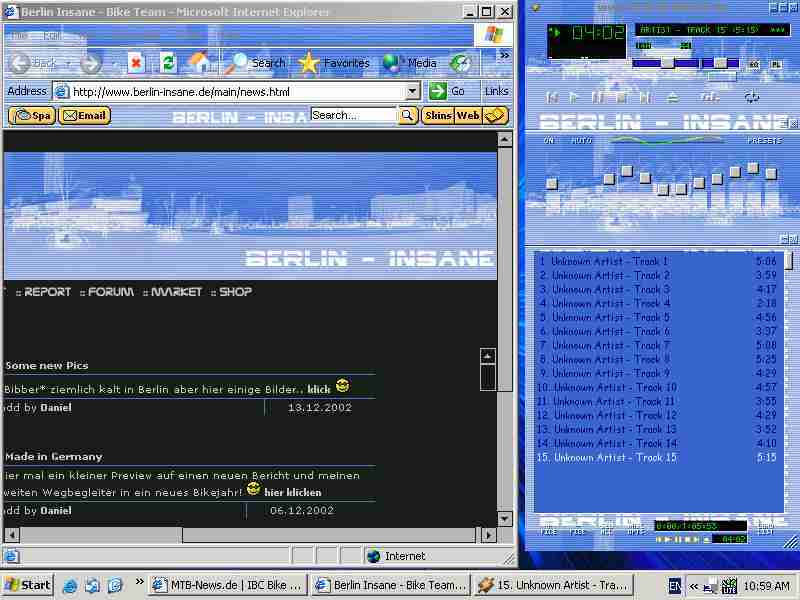Image resolution: width=800 pixels, height=600 pixels.
Task: Open the Search pane in the toolbar
Action: (255, 63)
